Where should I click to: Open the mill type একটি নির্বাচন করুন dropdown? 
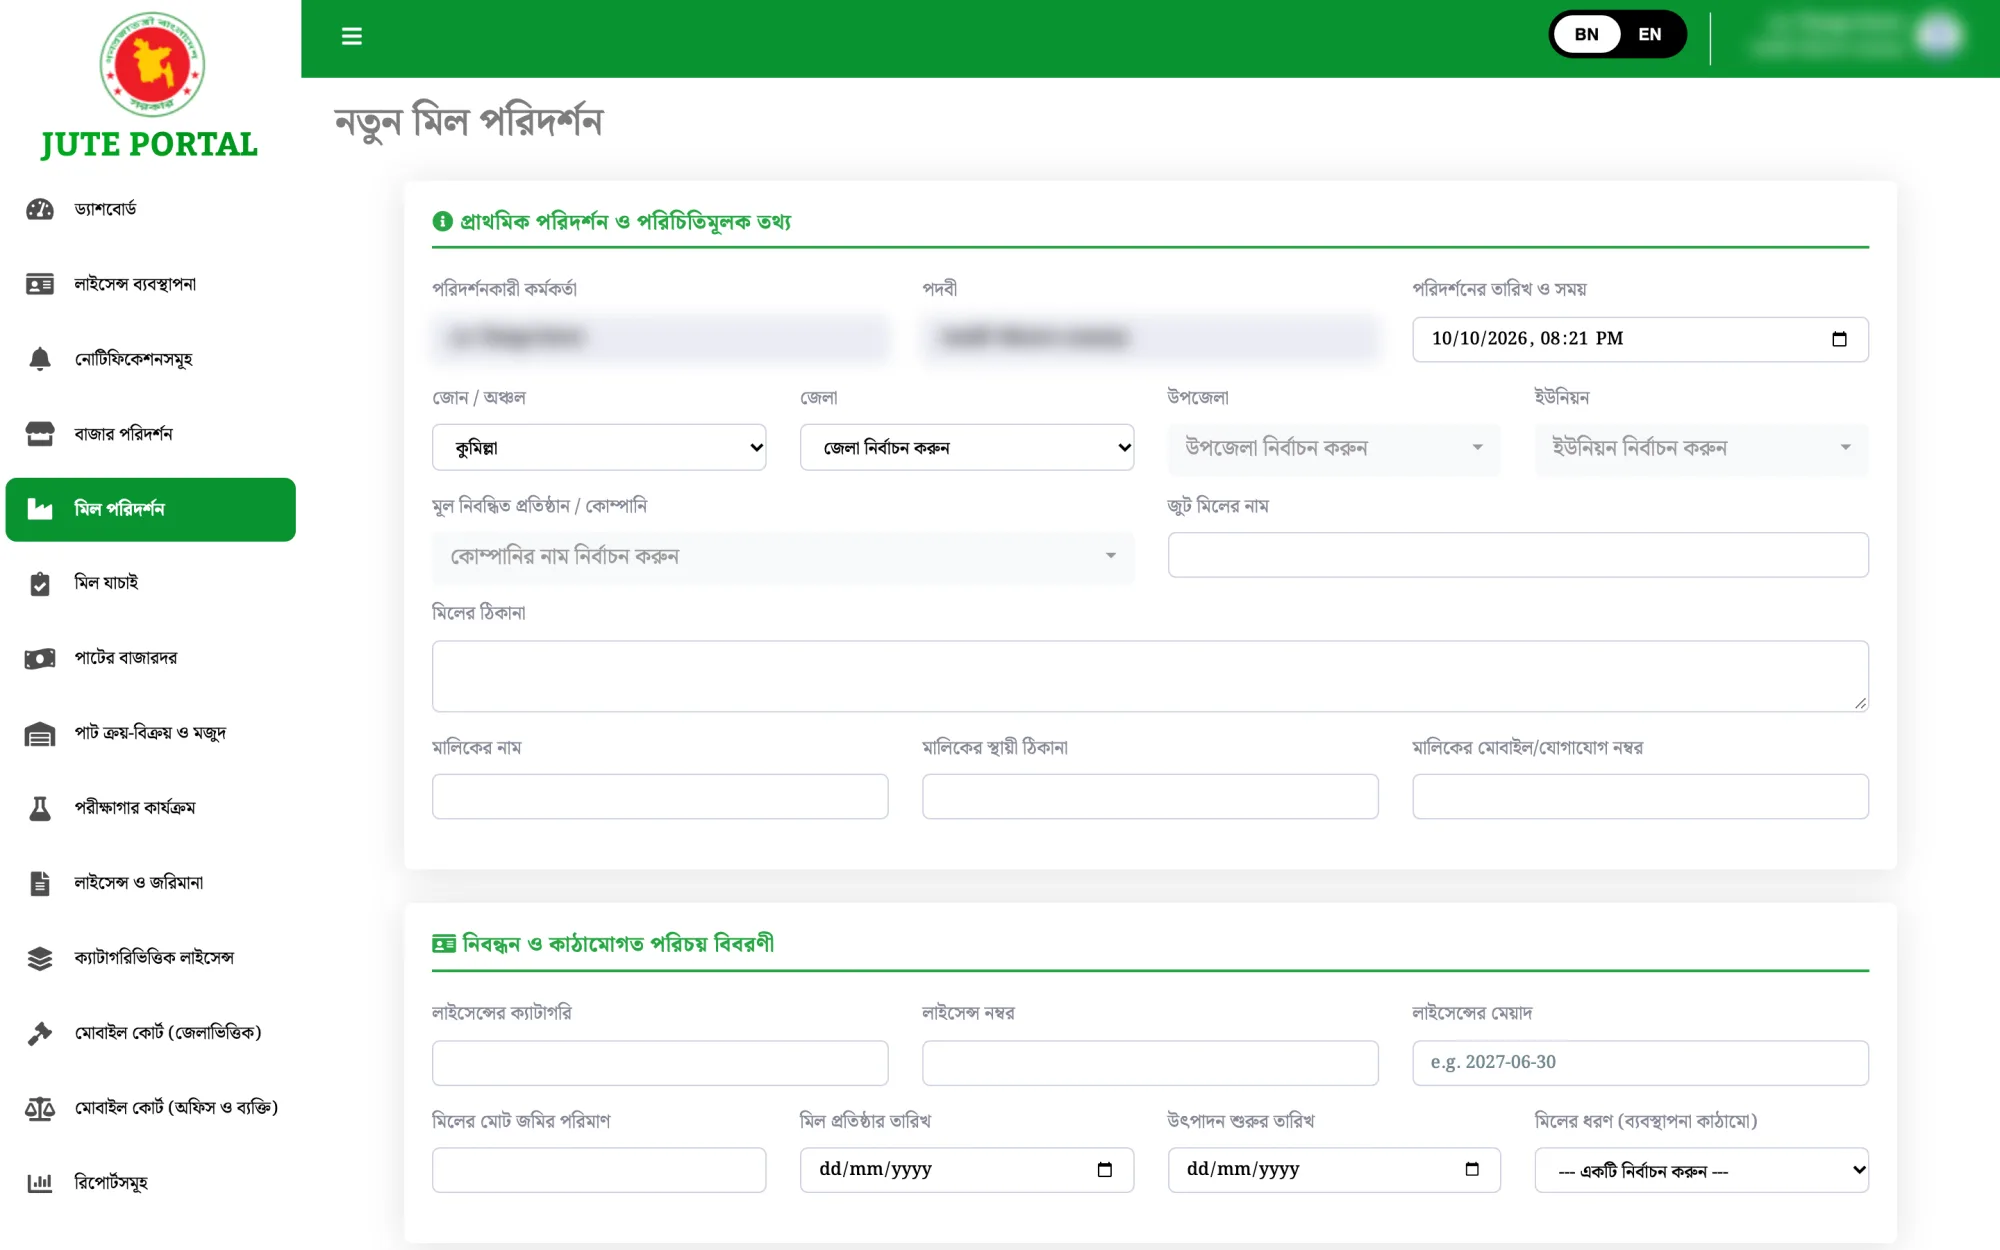[1702, 1170]
